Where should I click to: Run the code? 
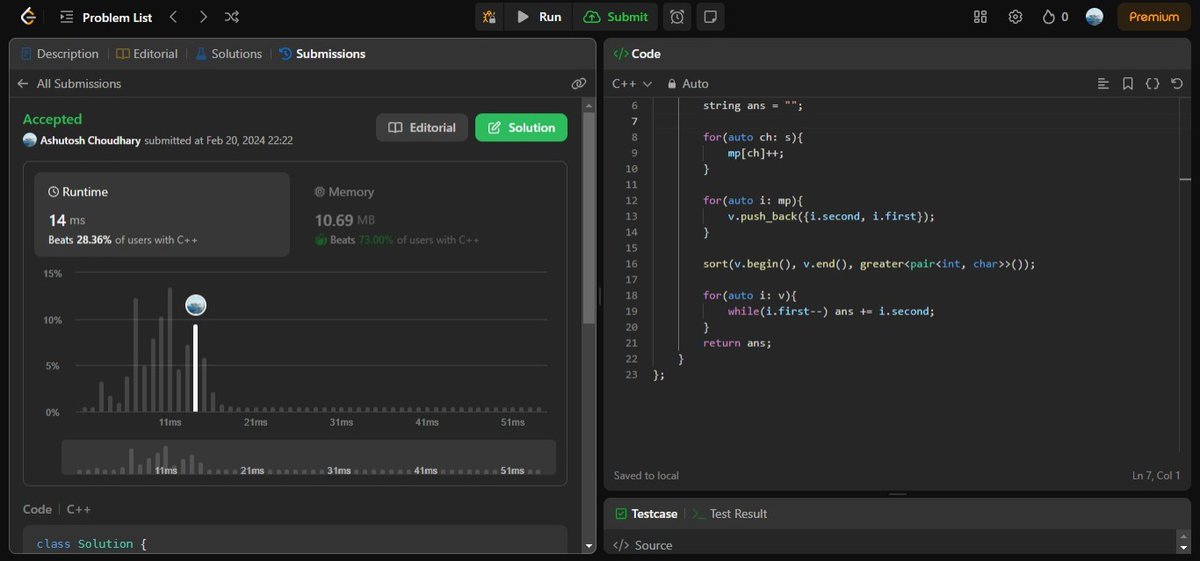pyautogui.click(x=539, y=17)
